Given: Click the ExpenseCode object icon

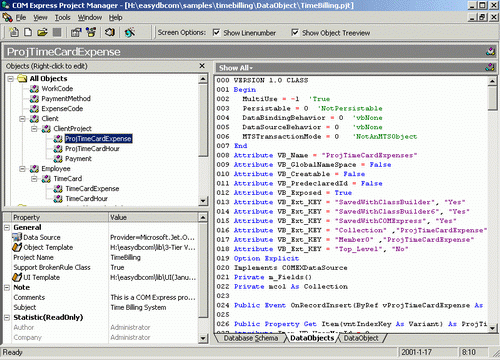Looking at the screenshot, I should point(34,109).
